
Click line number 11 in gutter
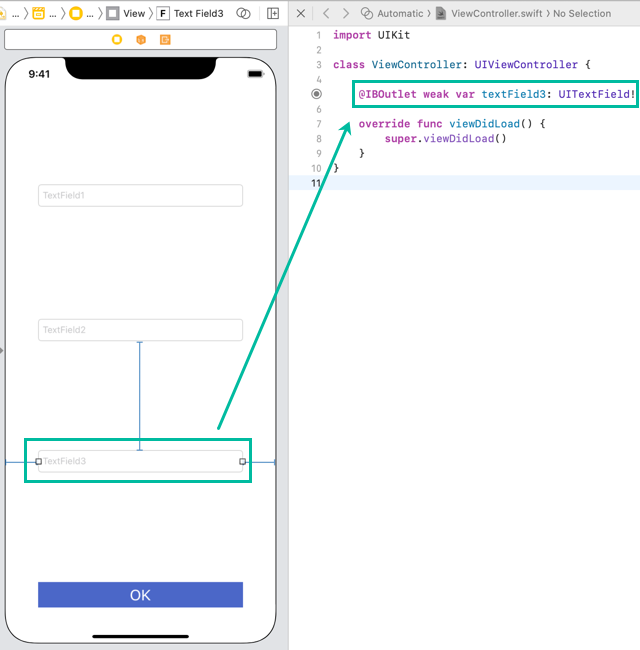point(316,183)
